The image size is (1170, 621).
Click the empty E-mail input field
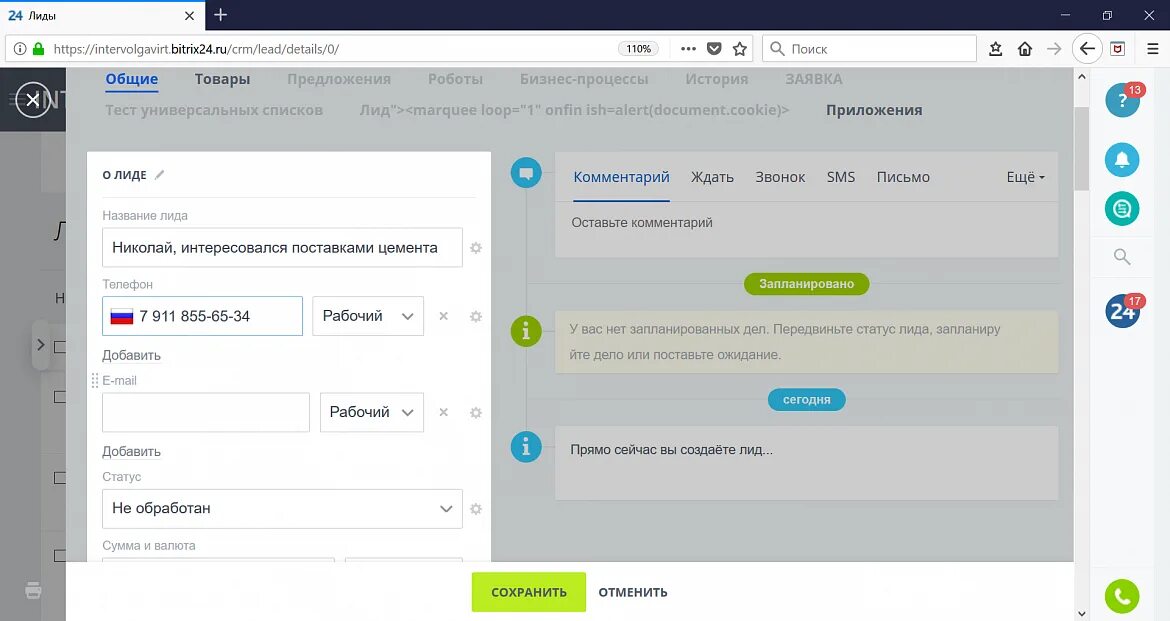pos(206,412)
